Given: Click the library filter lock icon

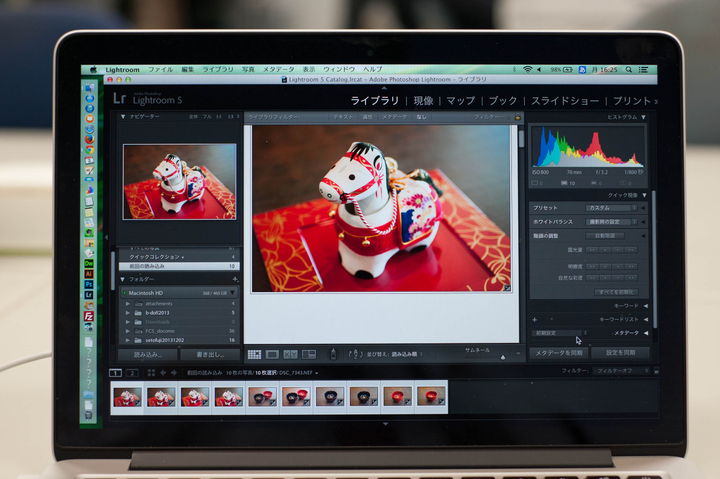Looking at the screenshot, I should pyautogui.click(x=518, y=117).
